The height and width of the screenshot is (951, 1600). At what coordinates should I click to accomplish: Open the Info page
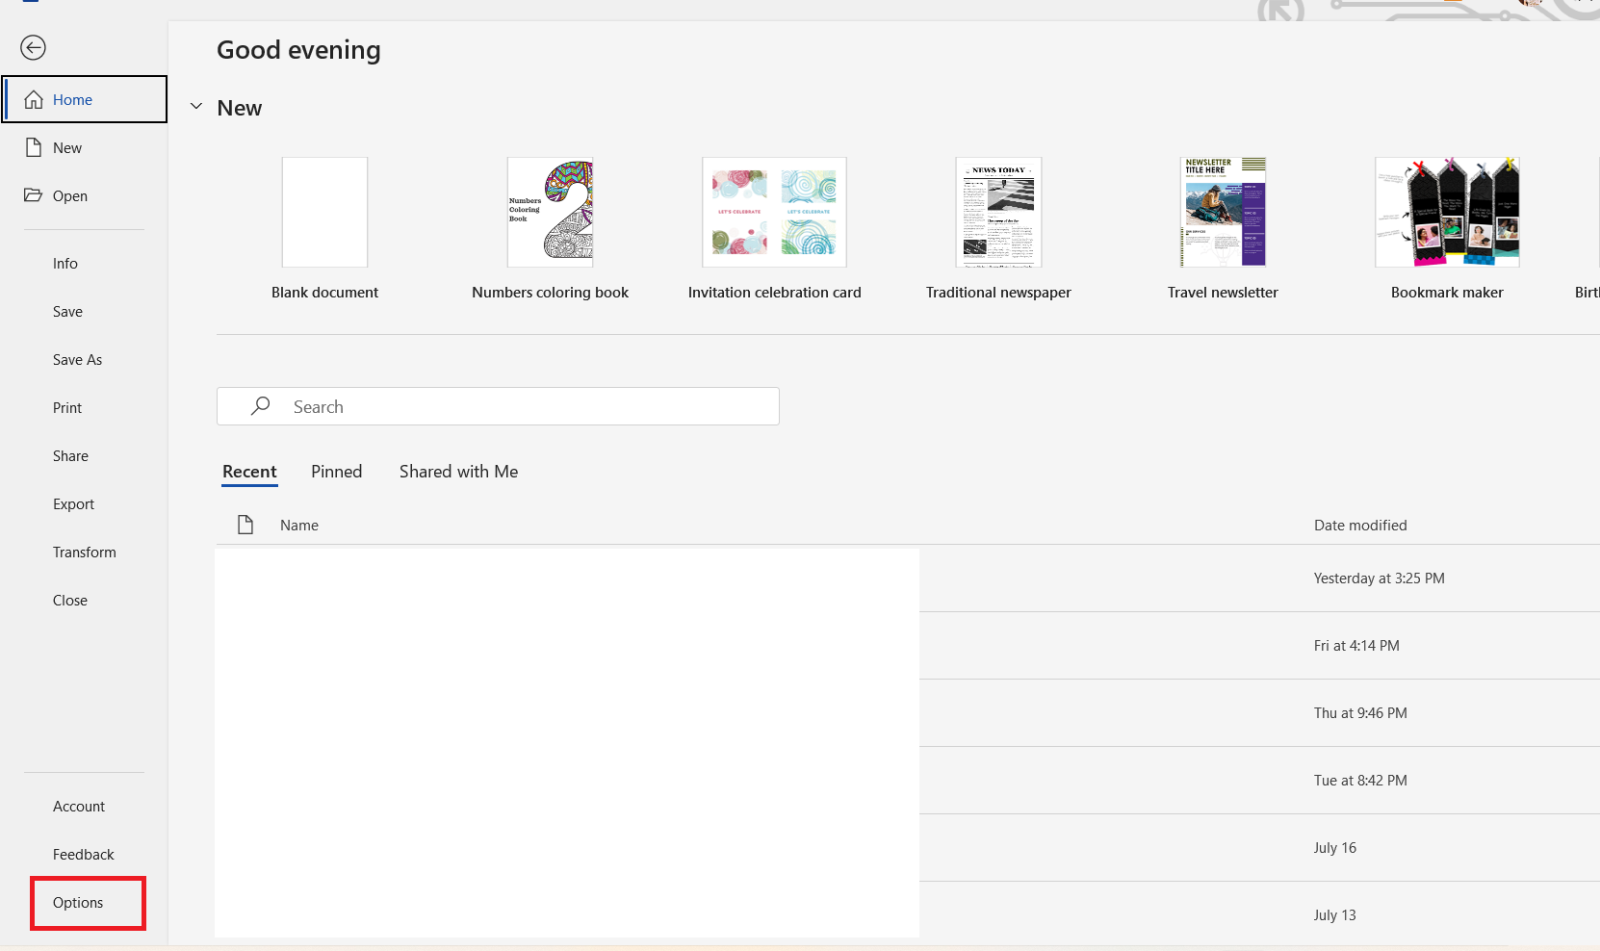click(65, 264)
